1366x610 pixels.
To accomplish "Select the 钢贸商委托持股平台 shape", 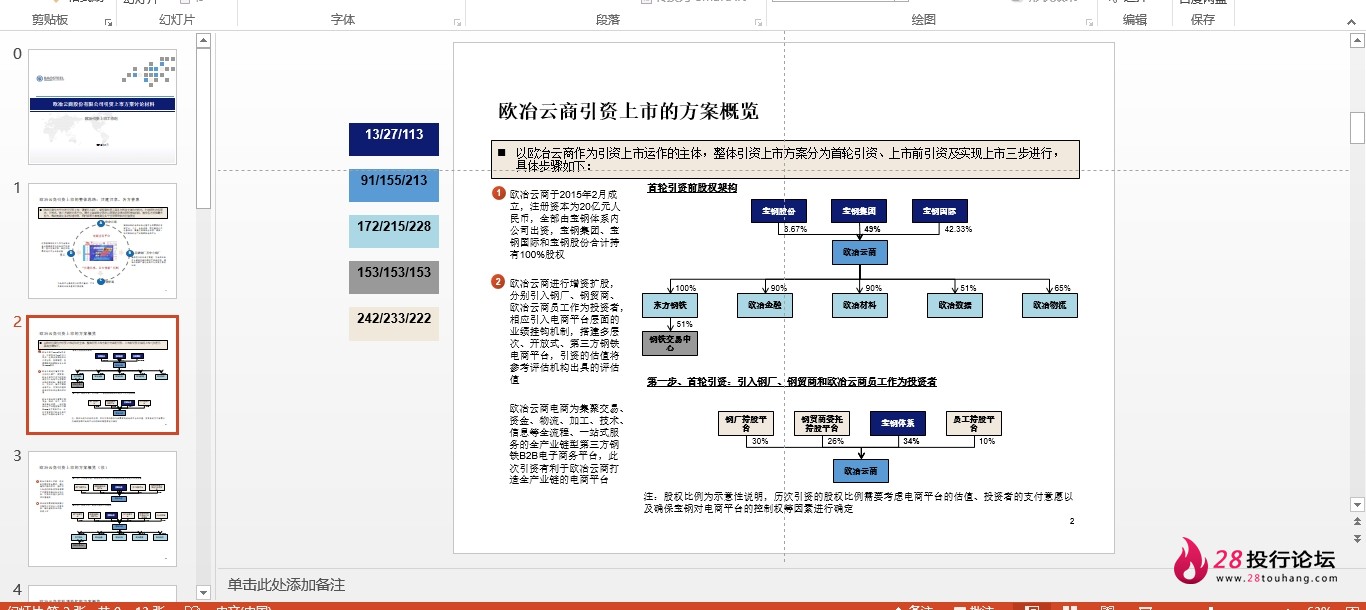I will coord(822,423).
